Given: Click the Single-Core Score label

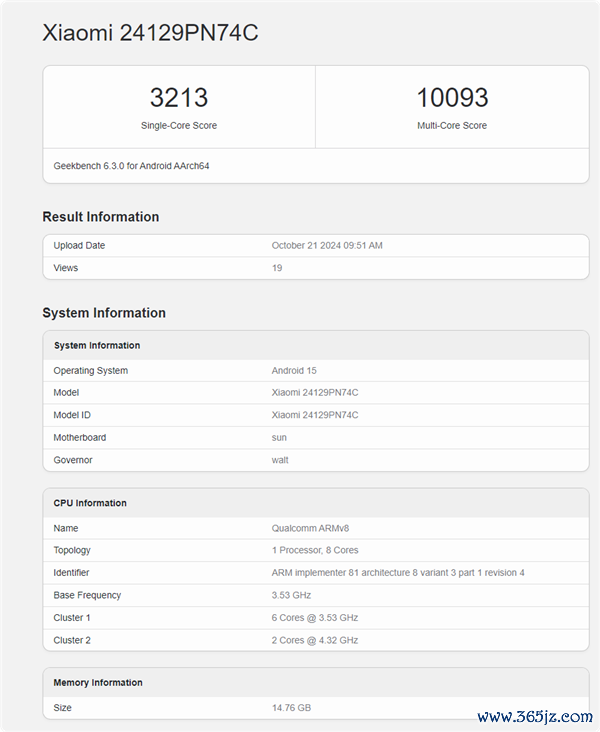Looking at the screenshot, I should coord(179,126).
